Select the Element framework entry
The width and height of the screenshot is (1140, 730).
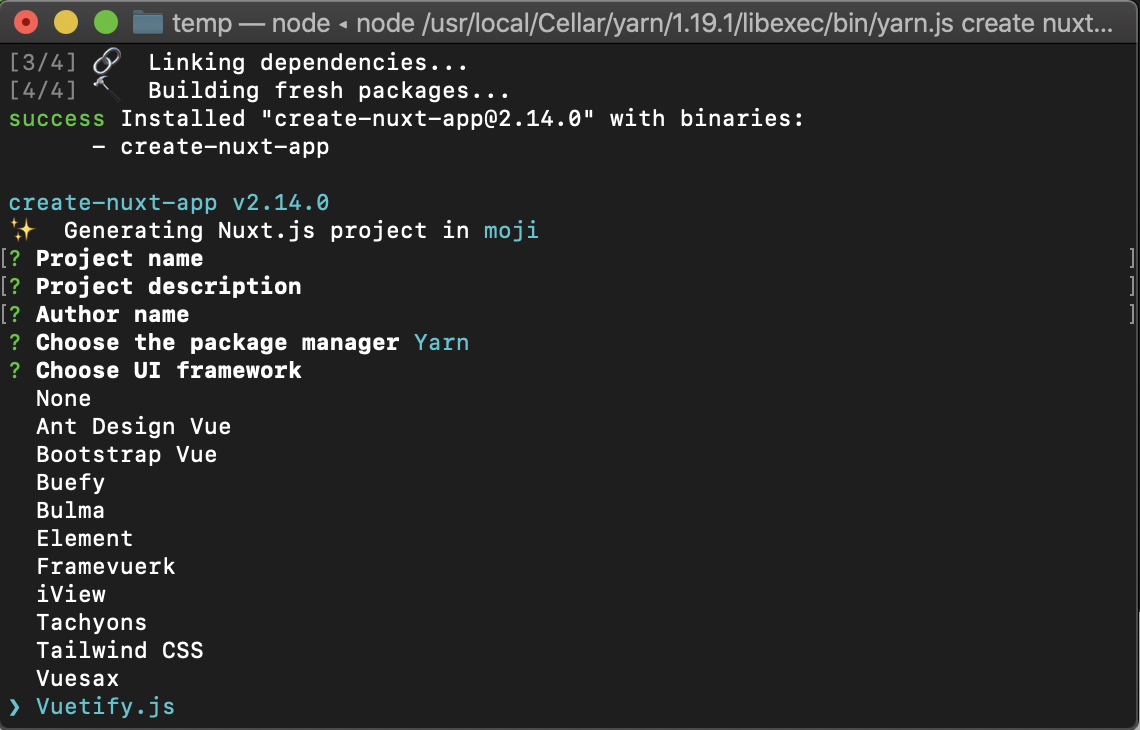[x=85, y=538]
